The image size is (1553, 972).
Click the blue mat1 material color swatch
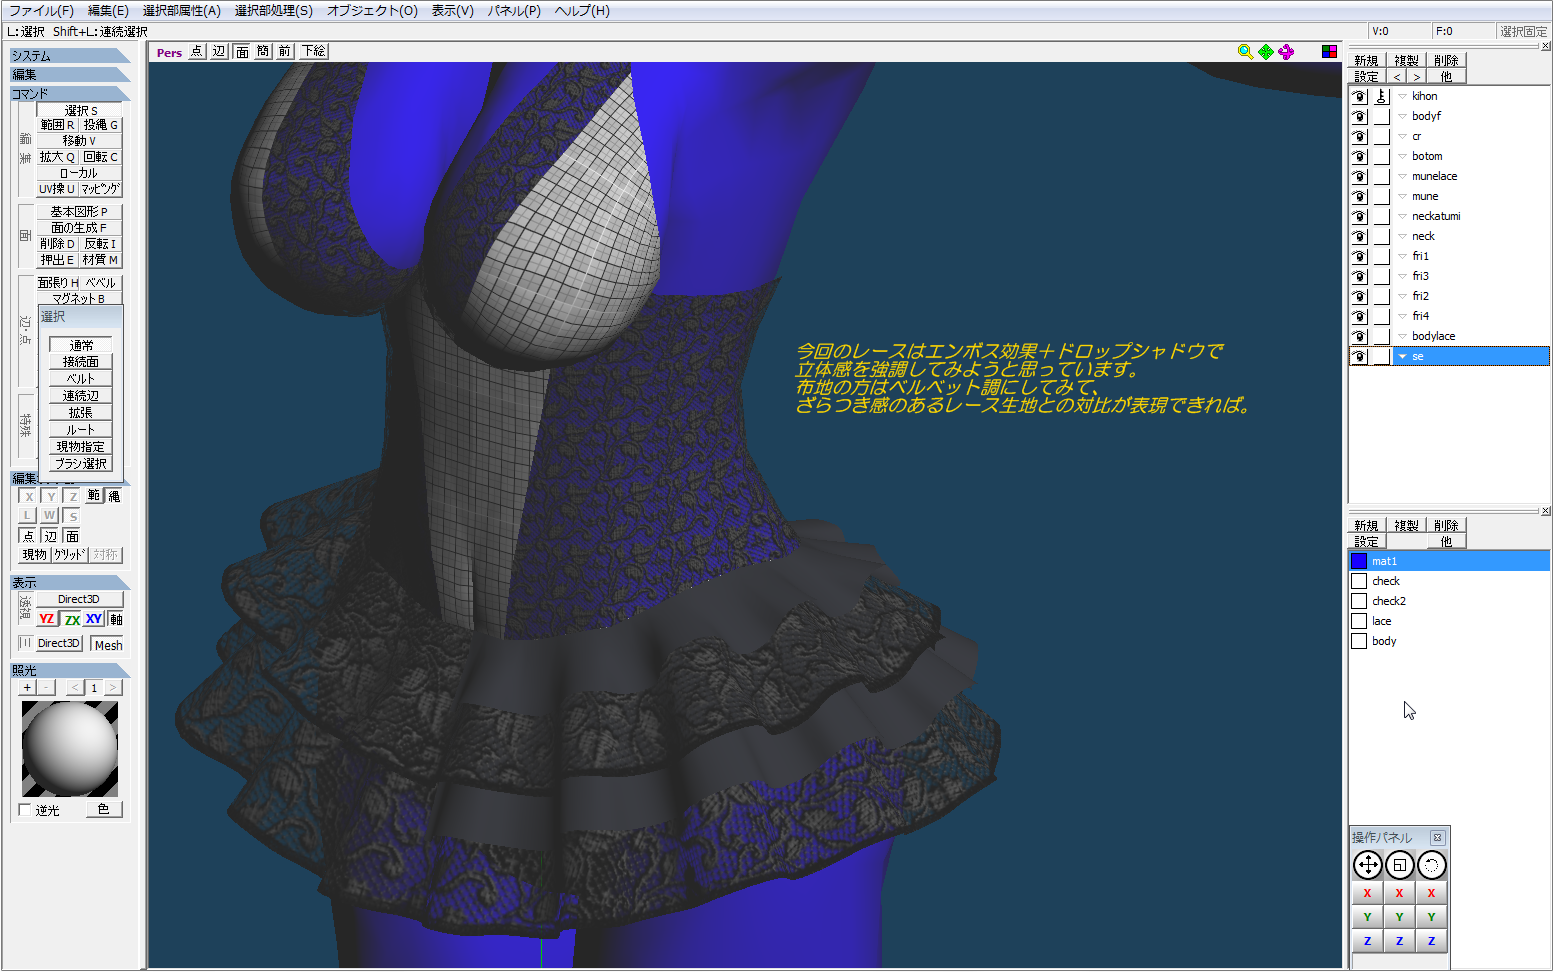(x=1359, y=562)
